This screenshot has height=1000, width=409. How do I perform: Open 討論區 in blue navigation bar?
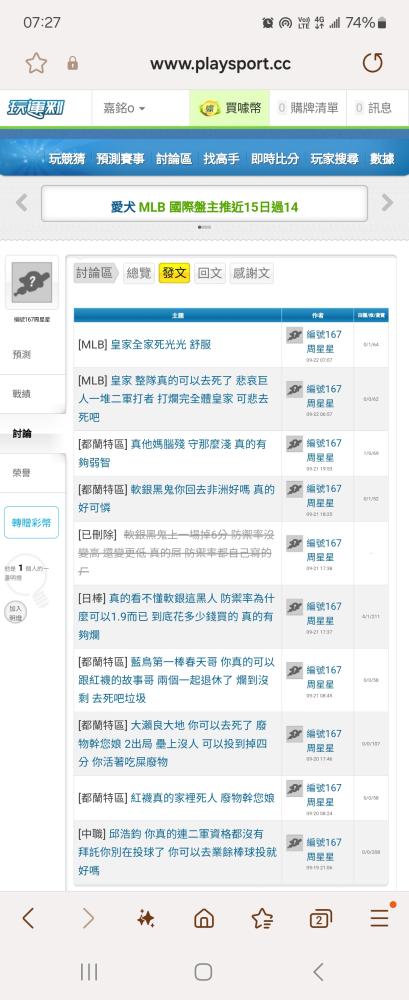click(x=174, y=159)
